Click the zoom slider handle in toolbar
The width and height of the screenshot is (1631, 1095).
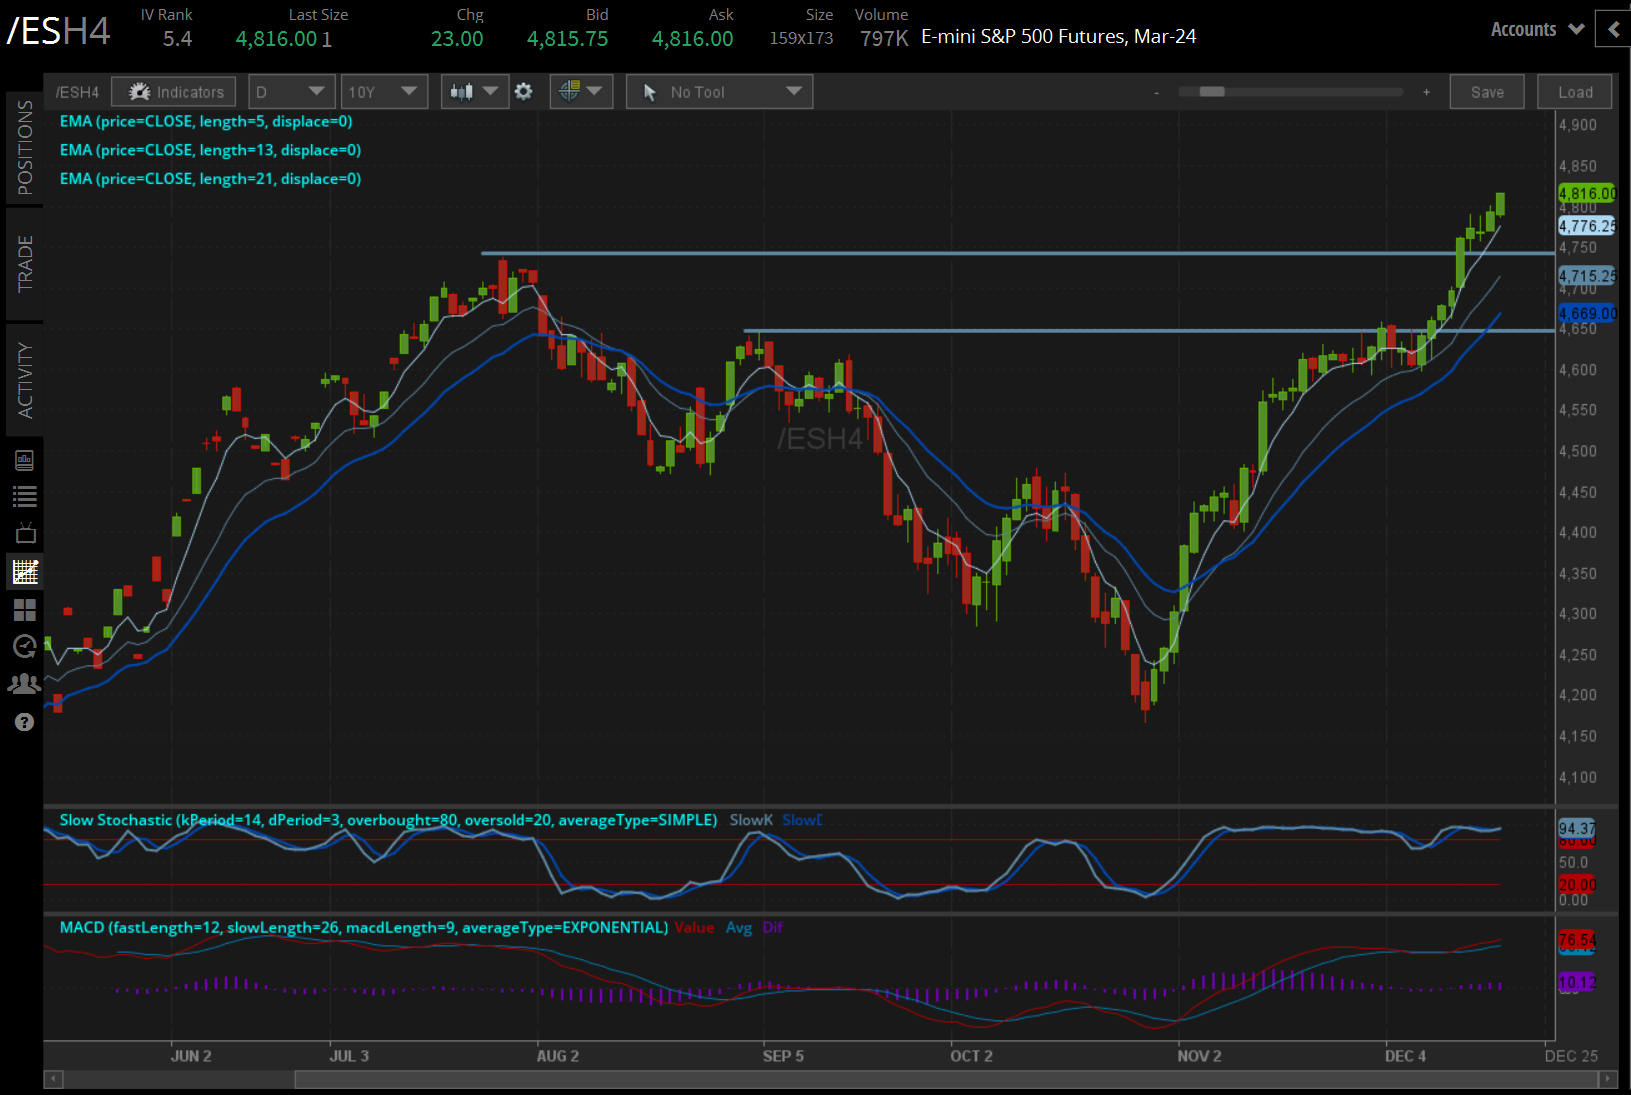[1211, 92]
